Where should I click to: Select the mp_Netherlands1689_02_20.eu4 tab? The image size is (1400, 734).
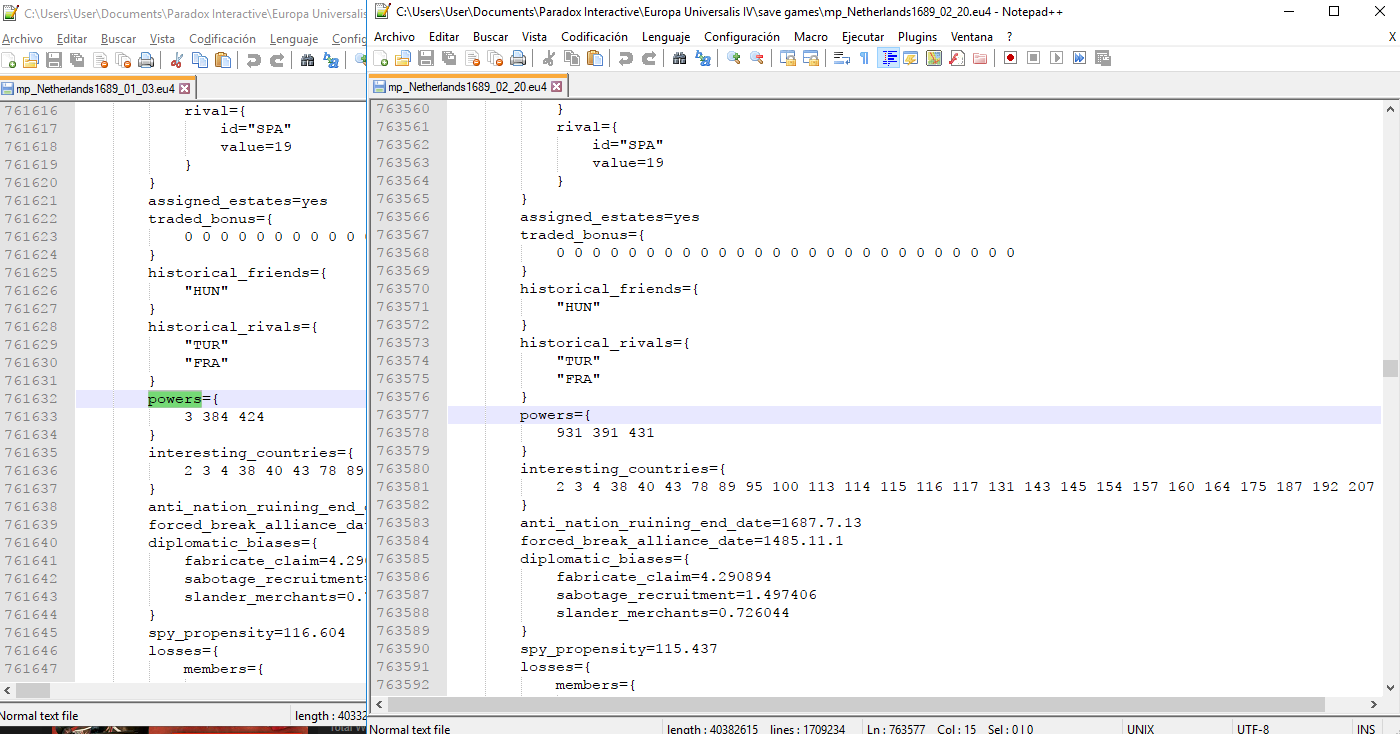click(466, 86)
